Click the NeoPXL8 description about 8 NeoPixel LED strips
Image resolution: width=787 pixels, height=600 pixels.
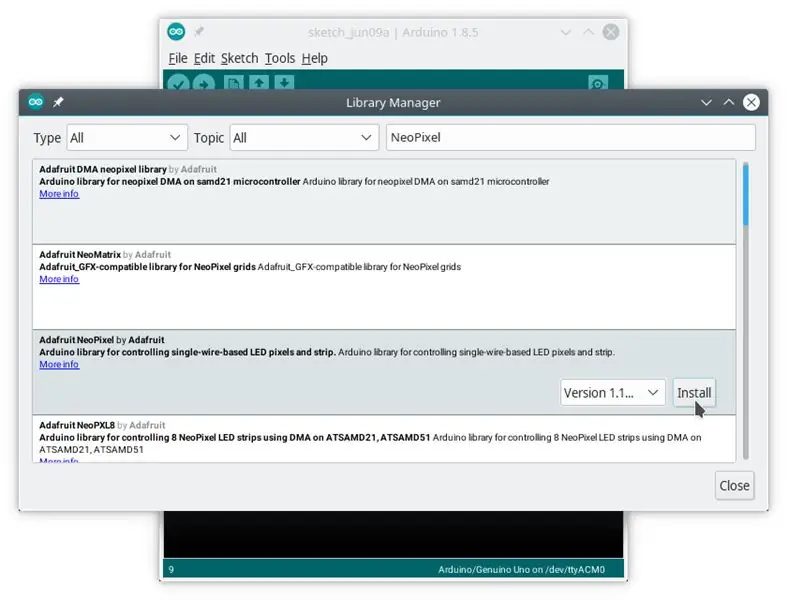[x=370, y=443]
